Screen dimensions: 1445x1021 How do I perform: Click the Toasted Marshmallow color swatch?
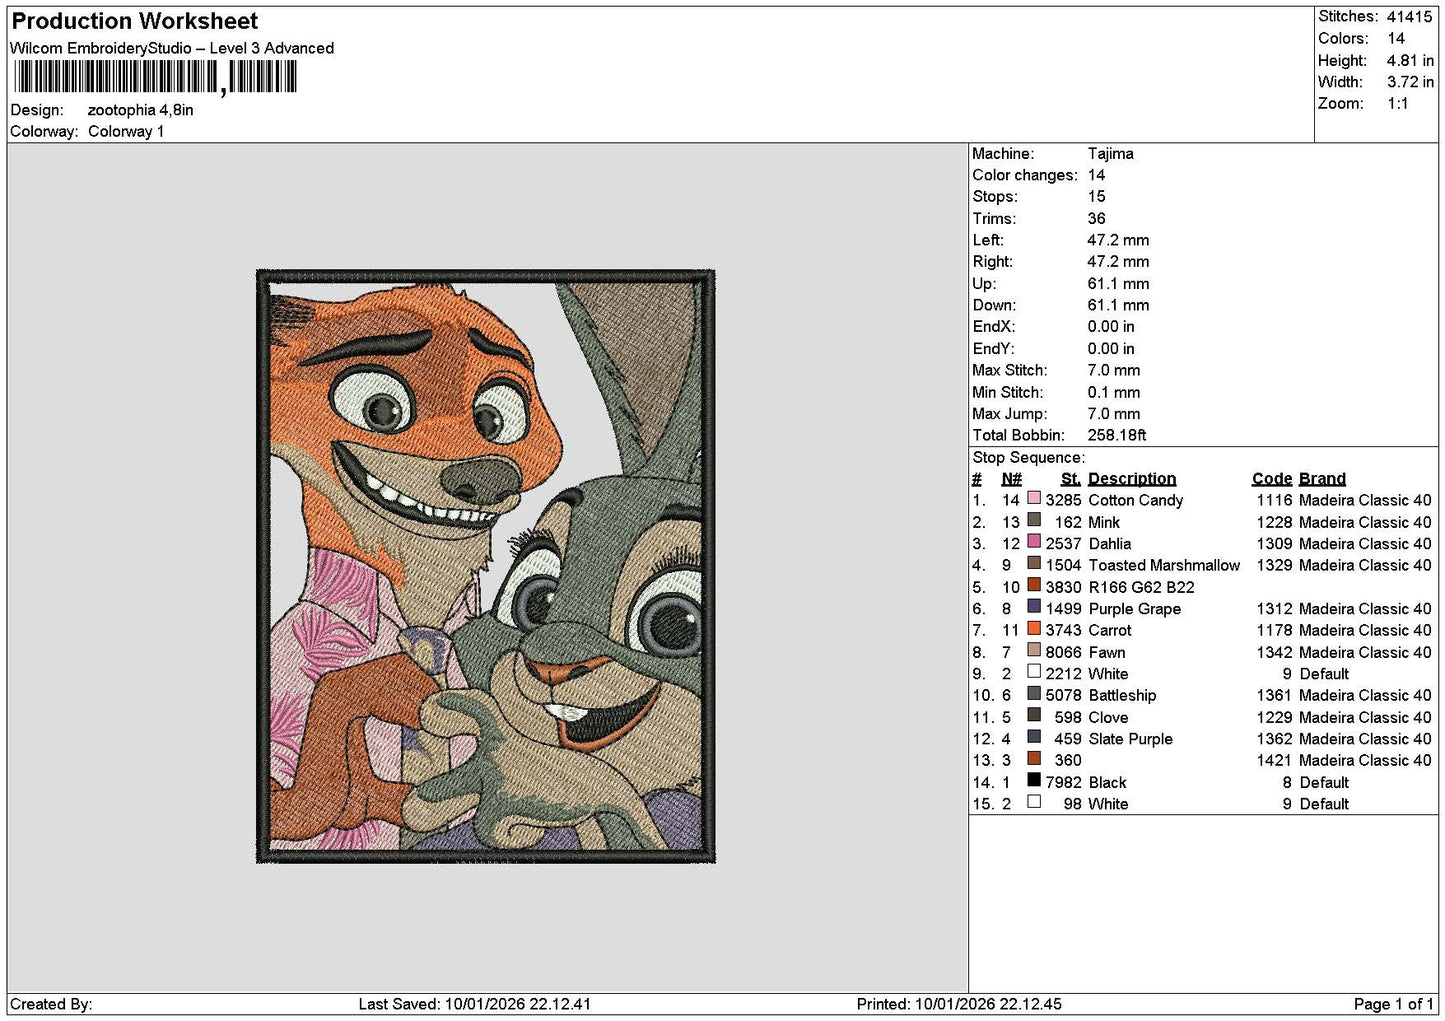coord(1034,563)
